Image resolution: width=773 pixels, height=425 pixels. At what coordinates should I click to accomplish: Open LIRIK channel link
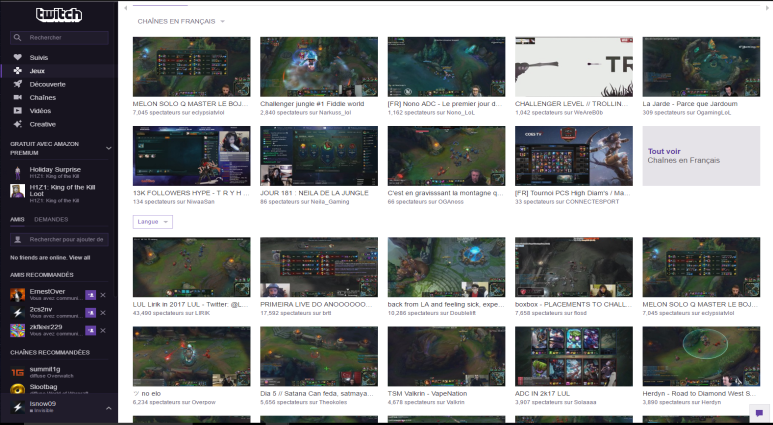pos(201,313)
